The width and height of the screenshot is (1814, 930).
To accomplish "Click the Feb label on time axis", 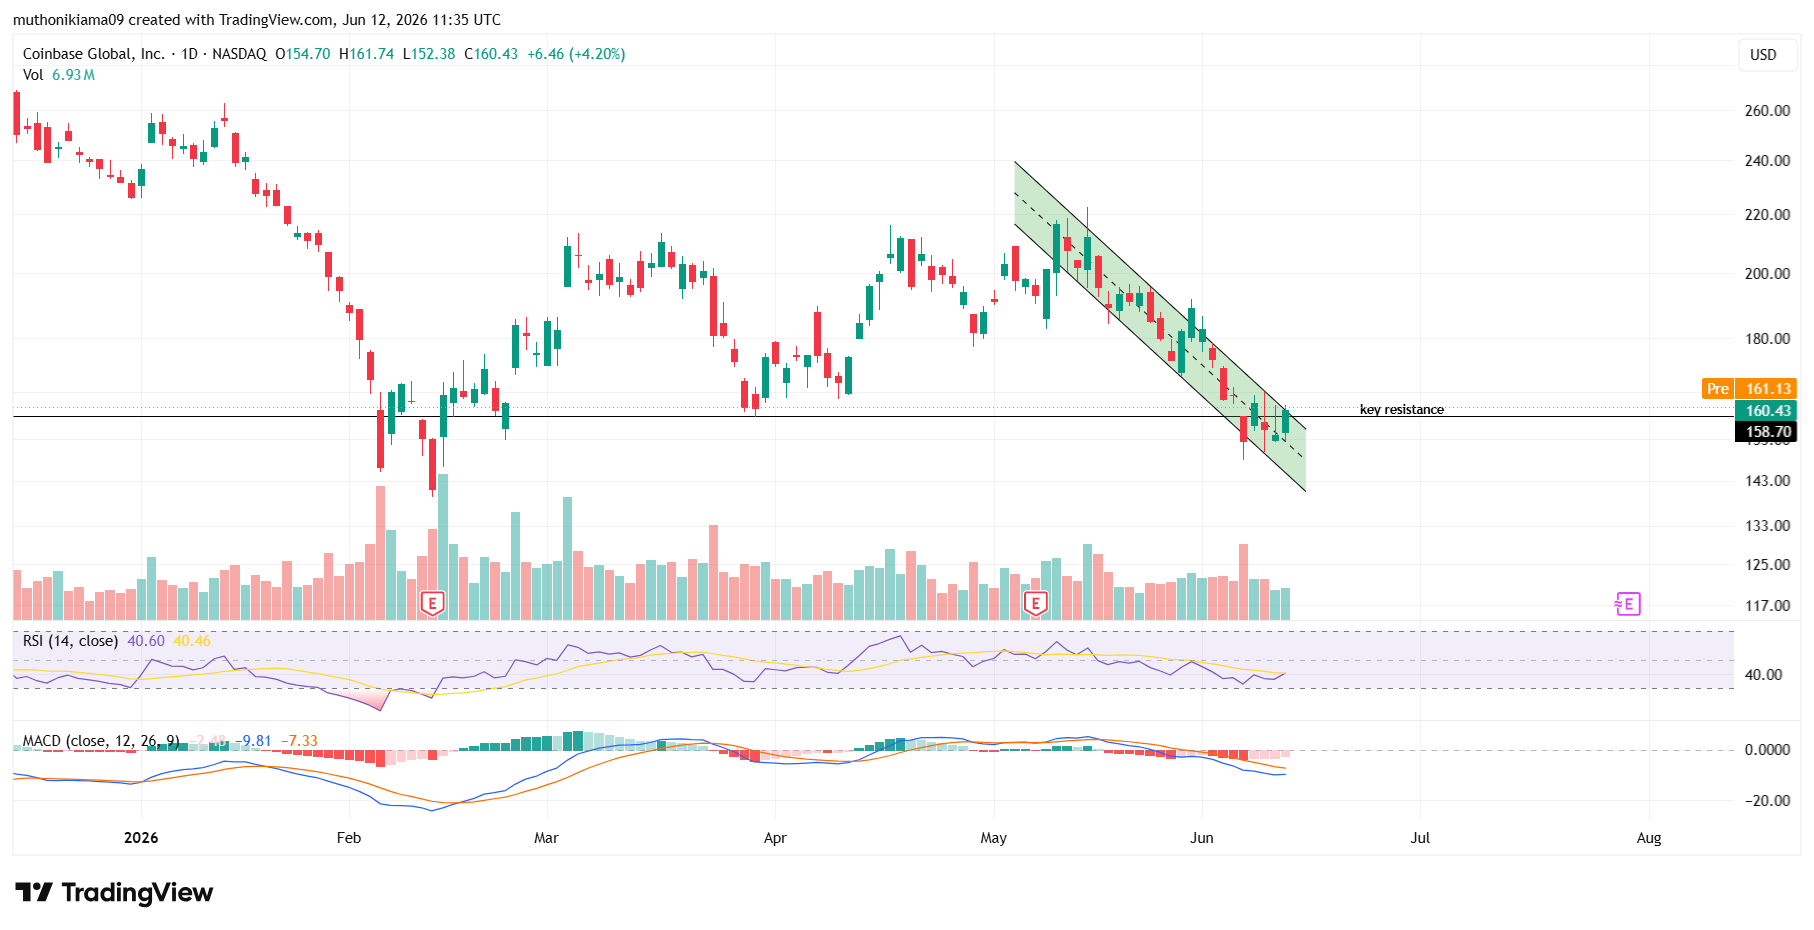I will click(349, 837).
